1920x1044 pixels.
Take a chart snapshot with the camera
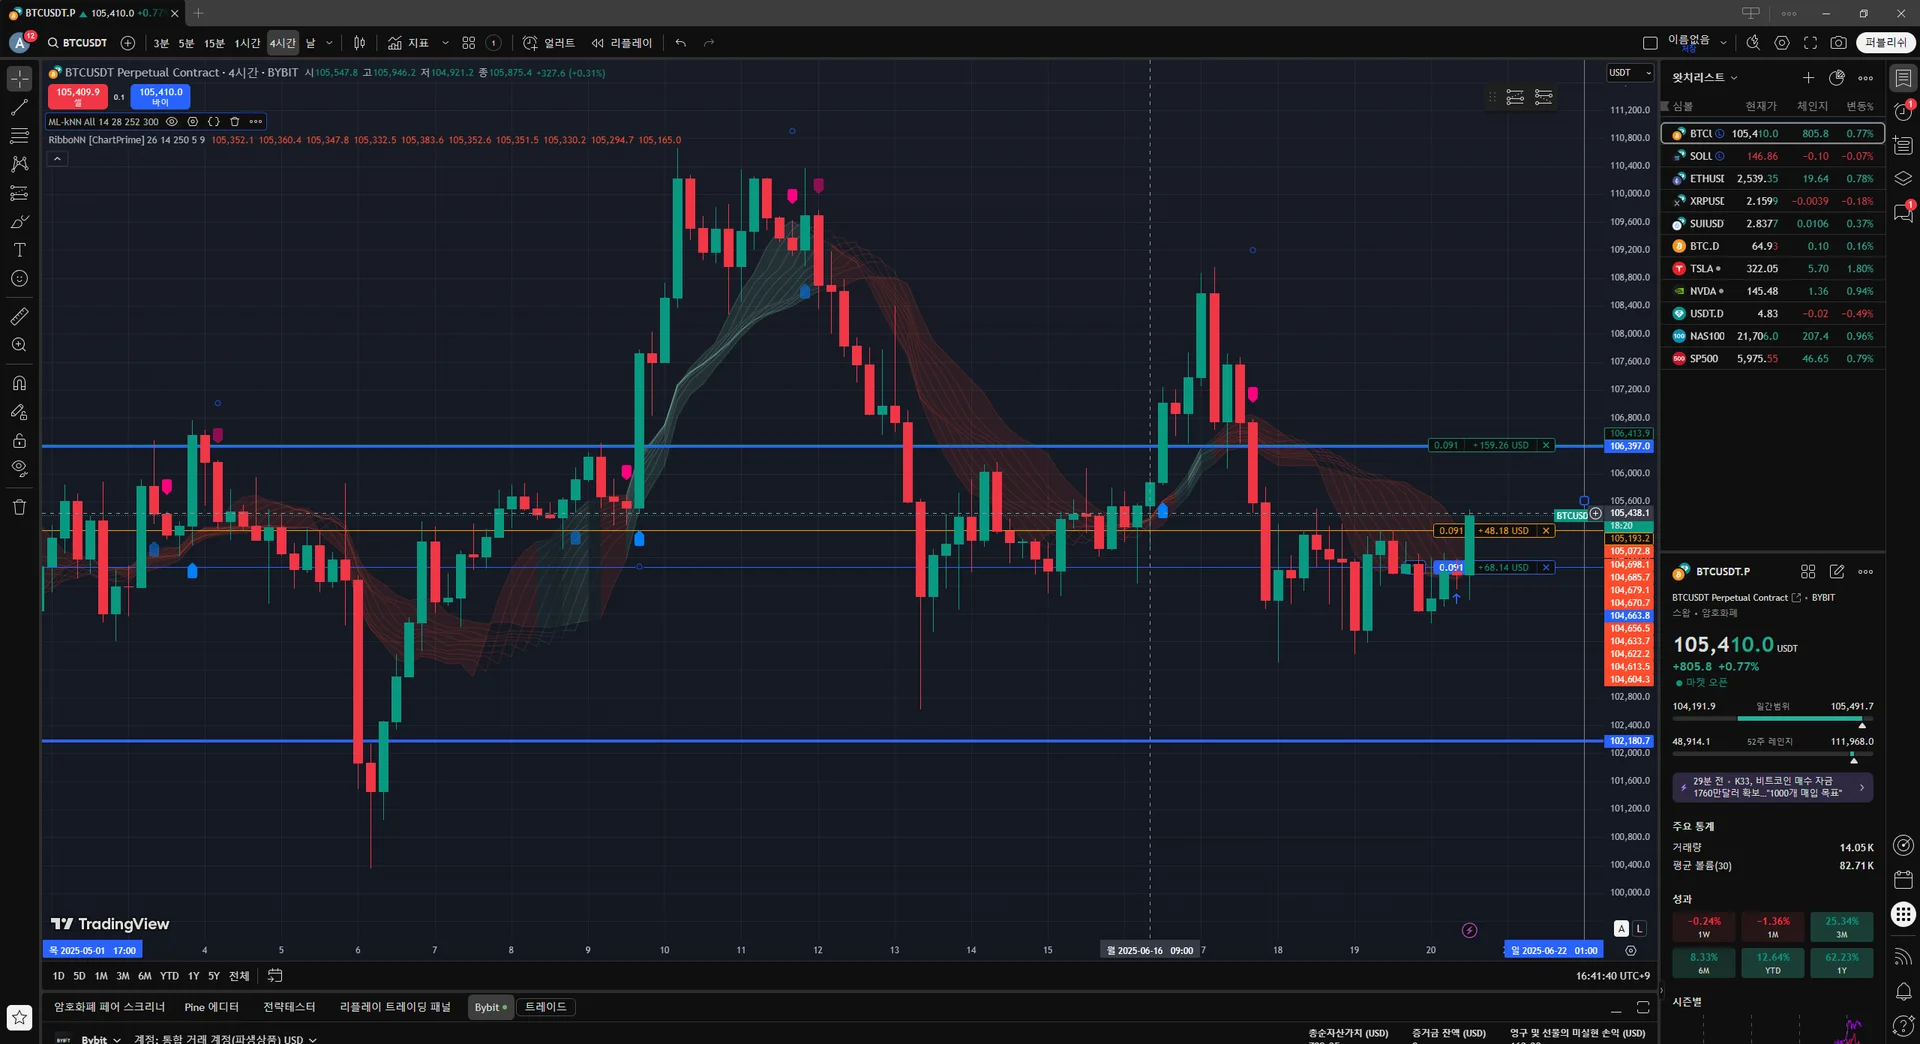click(1838, 43)
